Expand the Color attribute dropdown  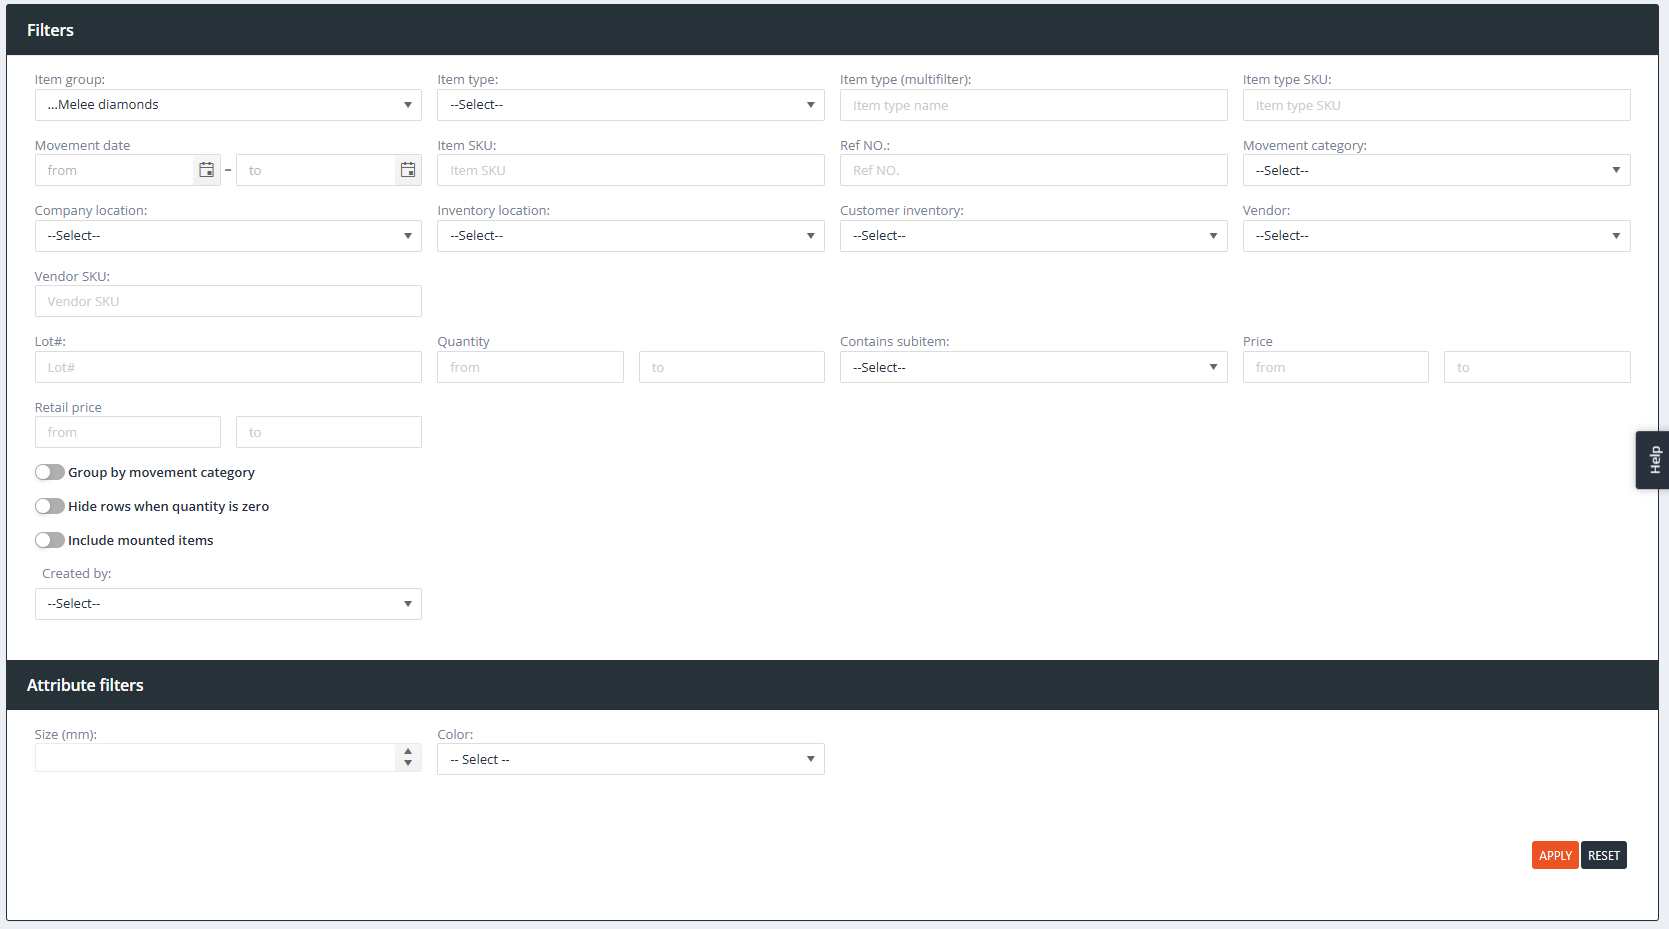(630, 759)
